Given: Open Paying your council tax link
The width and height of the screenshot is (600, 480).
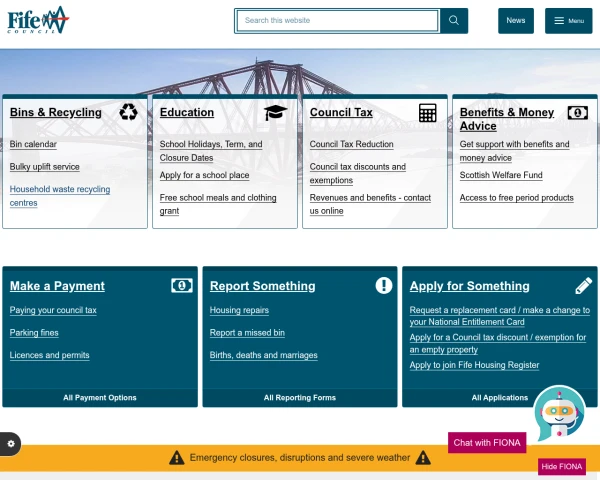Looking at the screenshot, I should 53,310.
